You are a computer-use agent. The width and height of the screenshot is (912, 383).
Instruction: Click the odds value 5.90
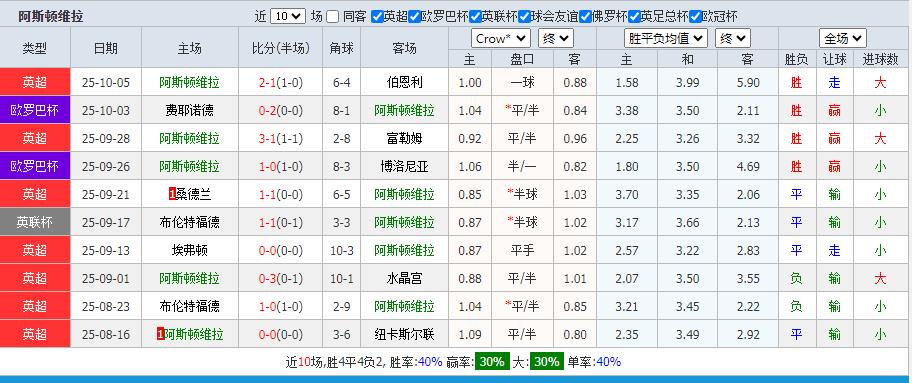[x=748, y=83]
